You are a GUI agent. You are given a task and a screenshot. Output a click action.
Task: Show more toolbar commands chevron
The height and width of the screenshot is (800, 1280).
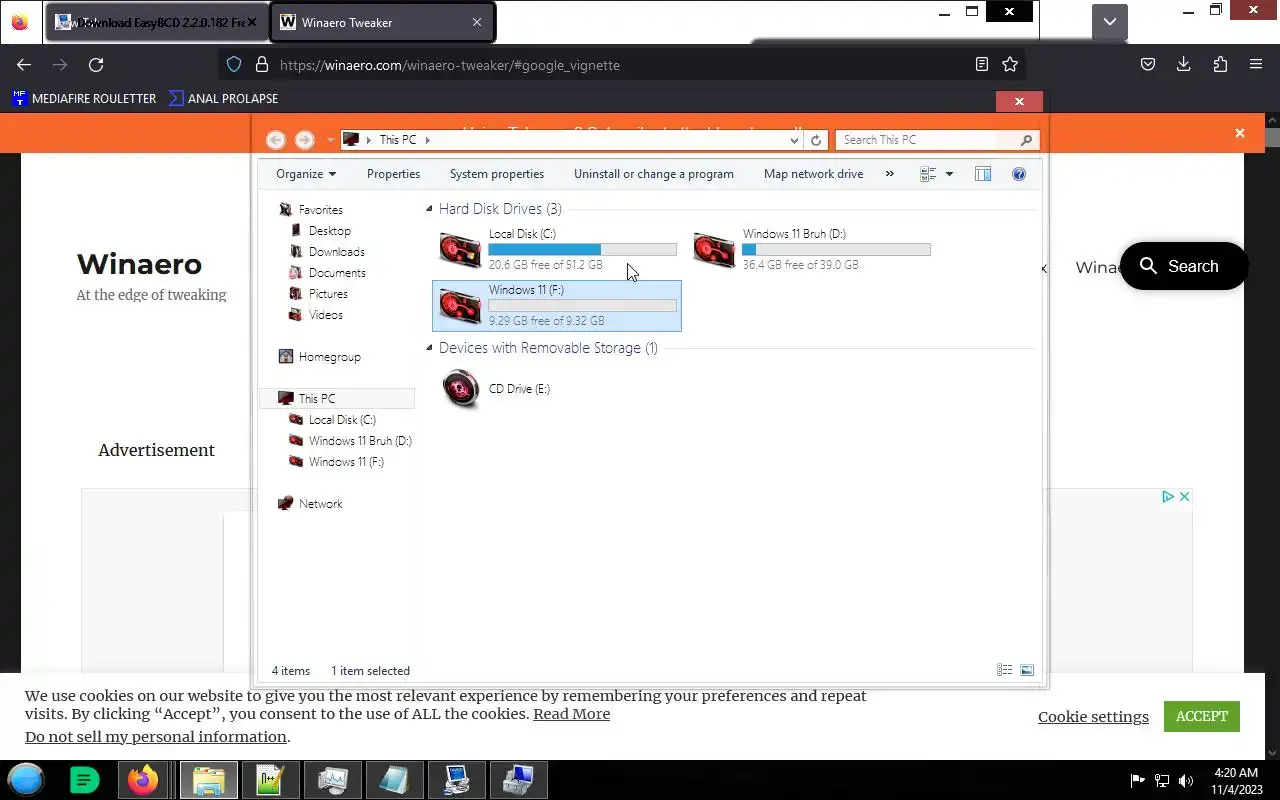[x=889, y=174]
